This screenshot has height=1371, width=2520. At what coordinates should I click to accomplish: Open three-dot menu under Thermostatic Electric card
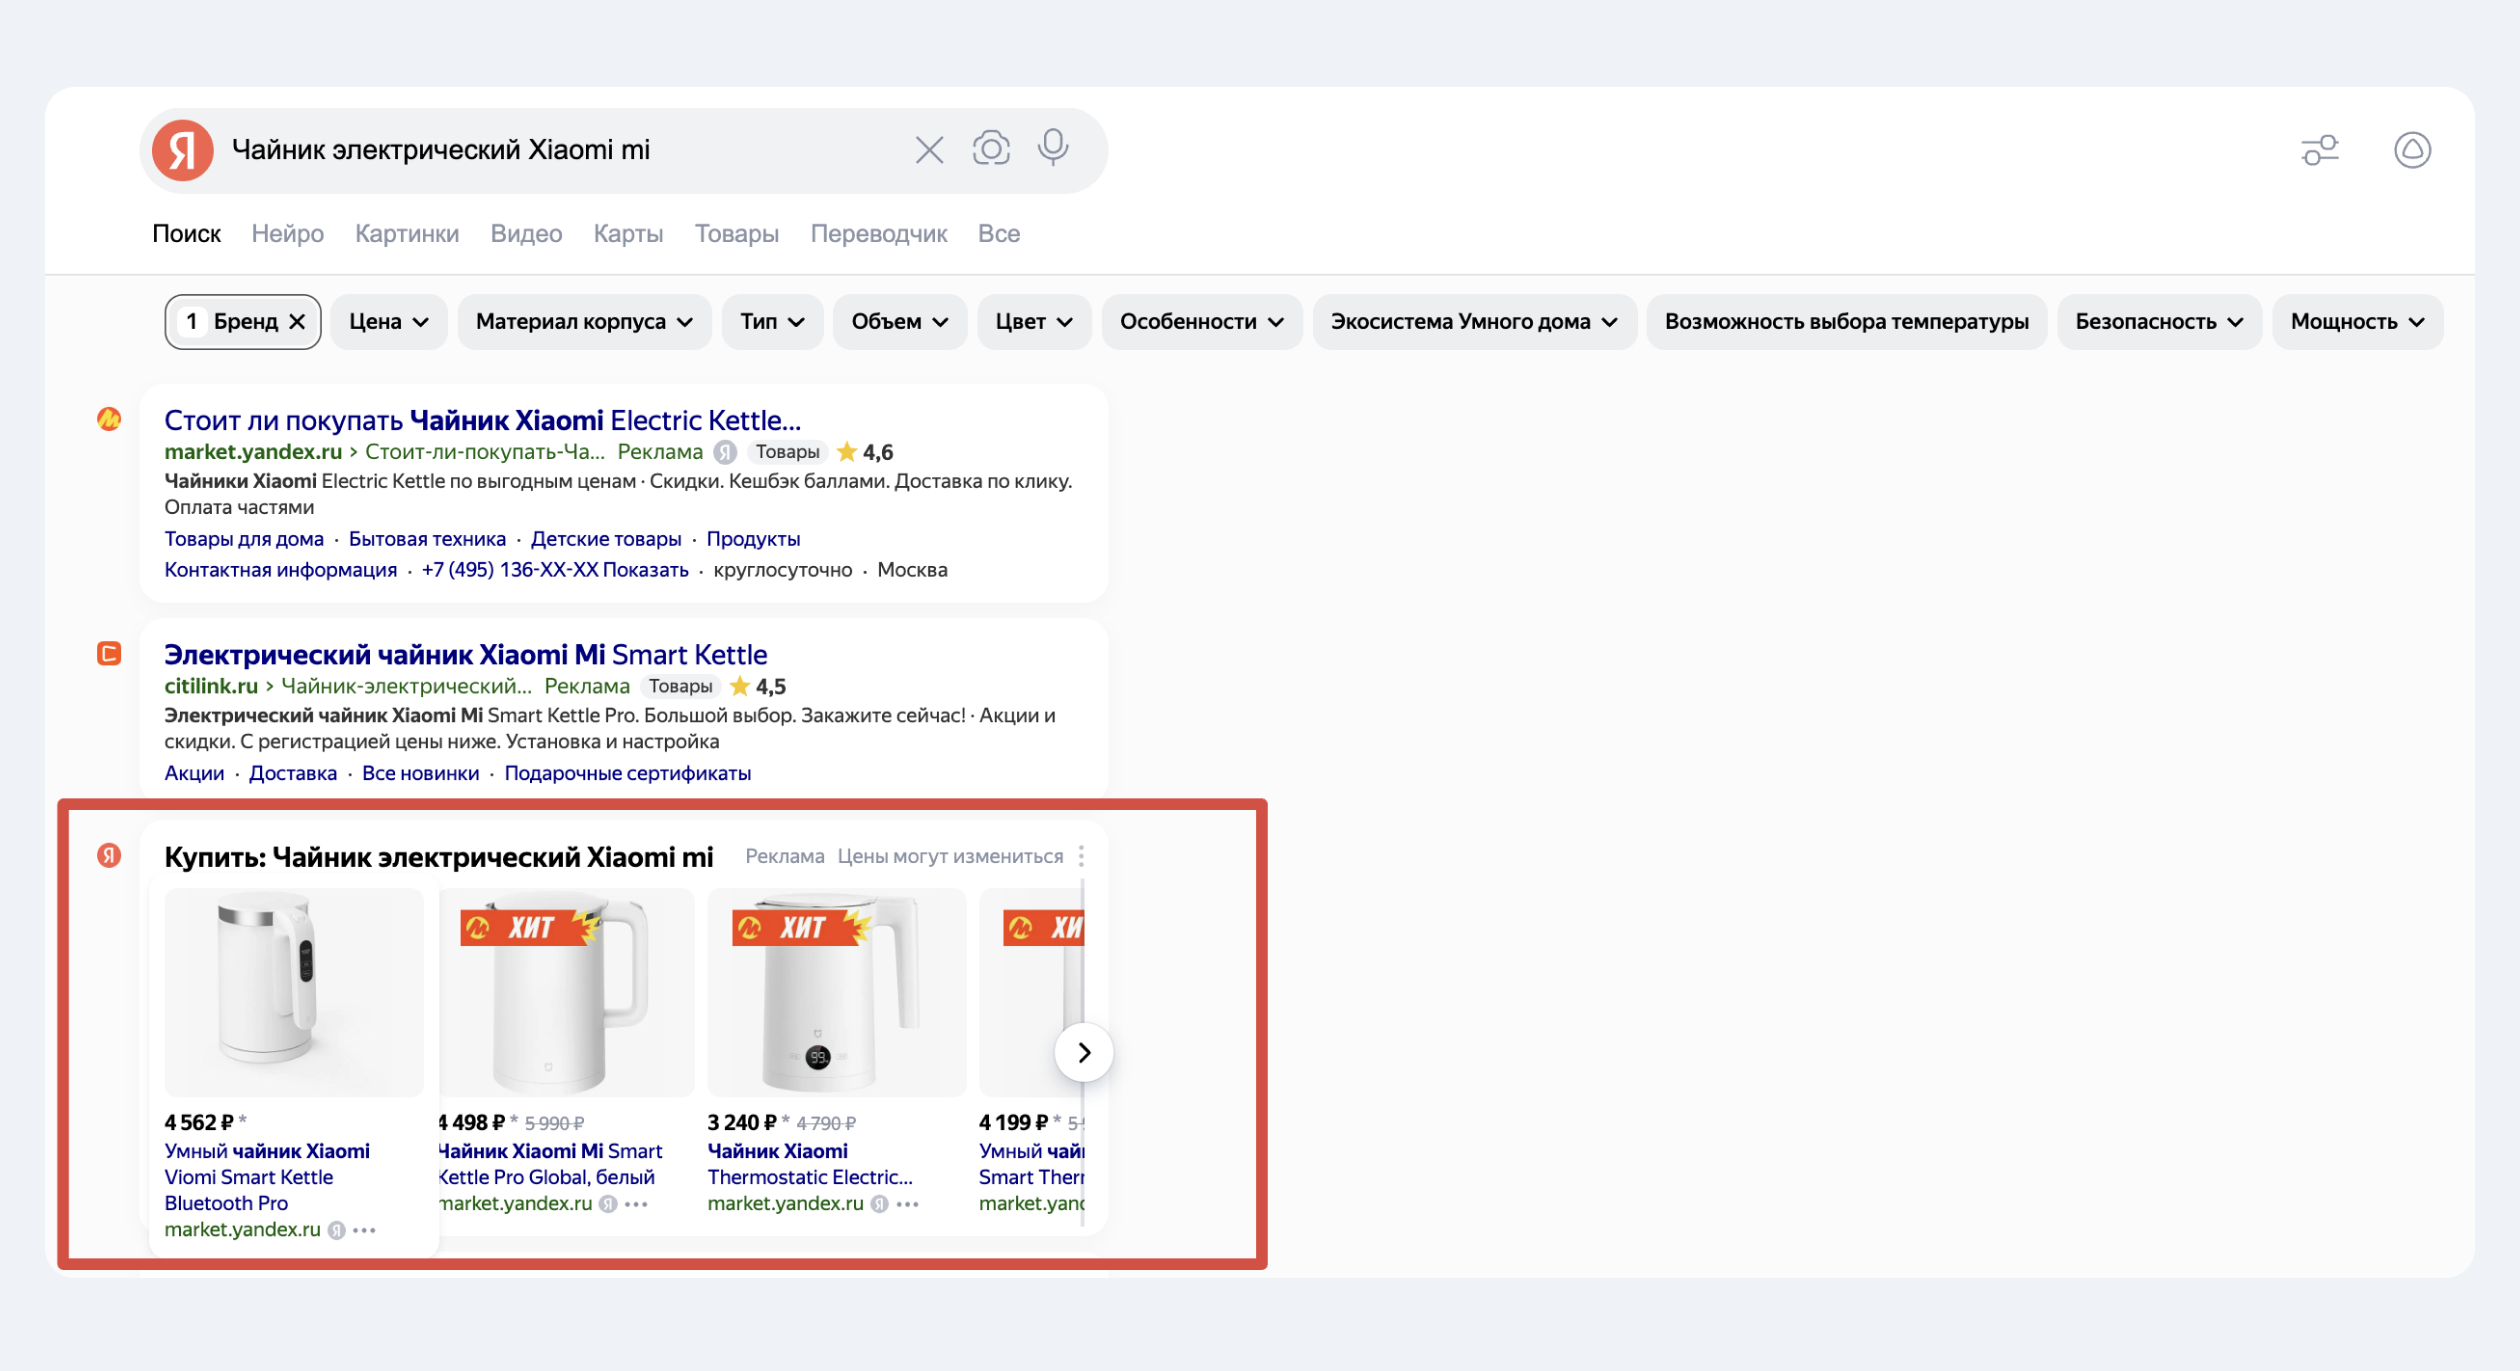pyautogui.click(x=907, y=1204)
